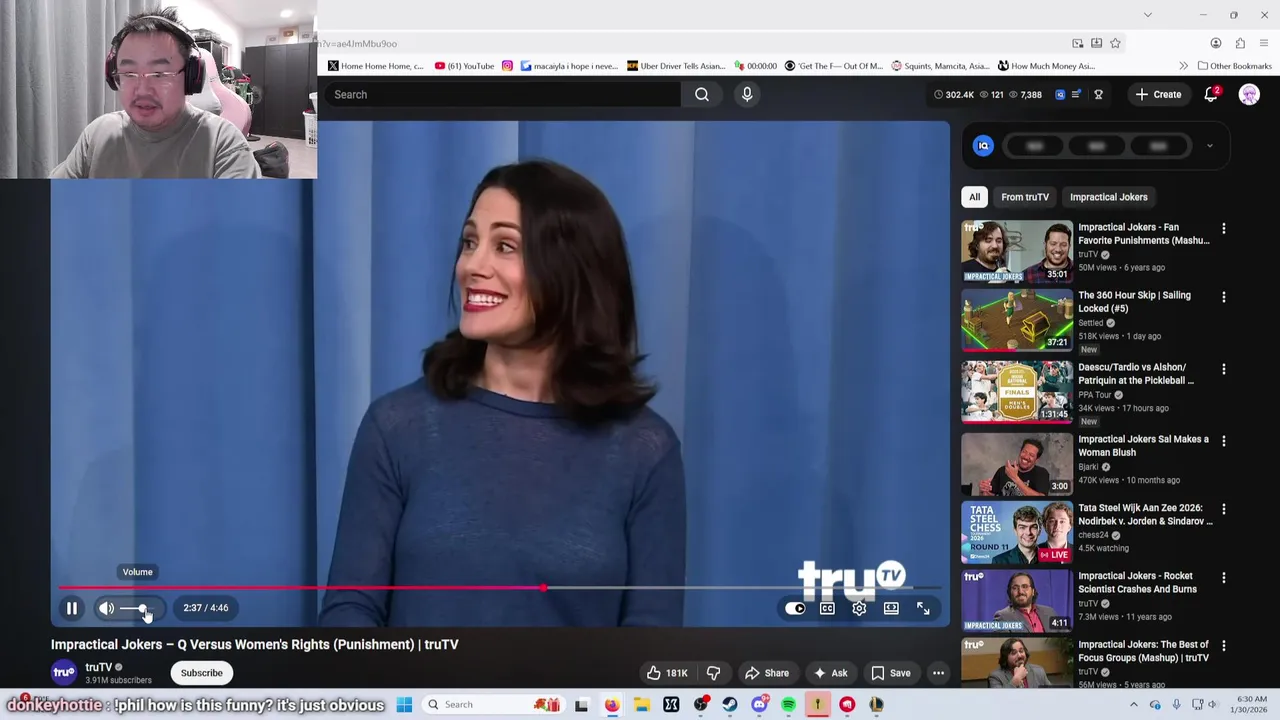Open options for Daescu/Tardio pickleball video
Image resolution: width=1280 pixels, height=720 pixels.
point(1223,369)
